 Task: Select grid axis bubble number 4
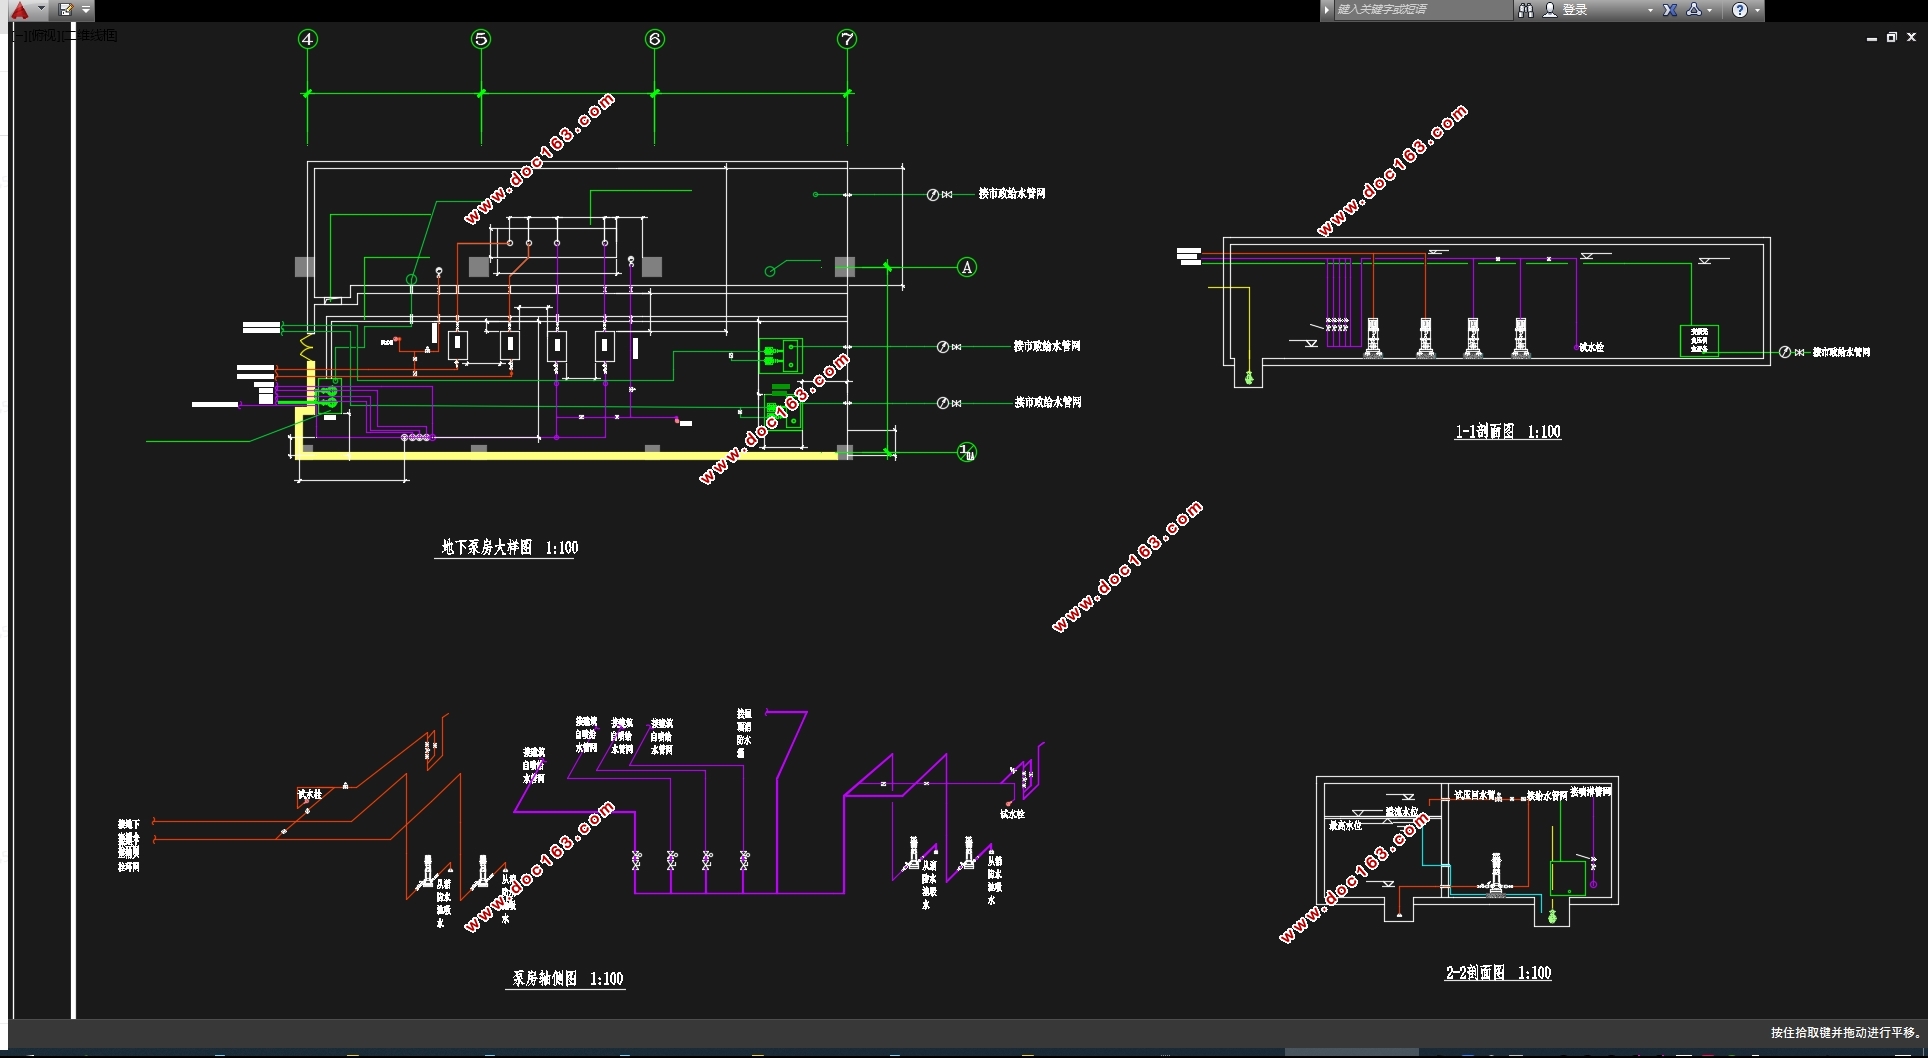[x=307, y=39]
